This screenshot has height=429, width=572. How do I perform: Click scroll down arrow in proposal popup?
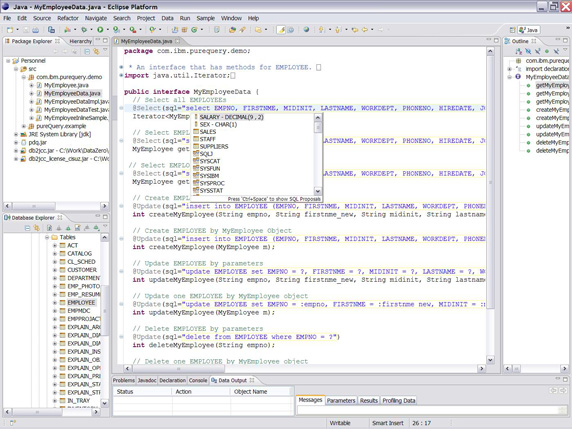pyautogui.click(x=318, y=191)
